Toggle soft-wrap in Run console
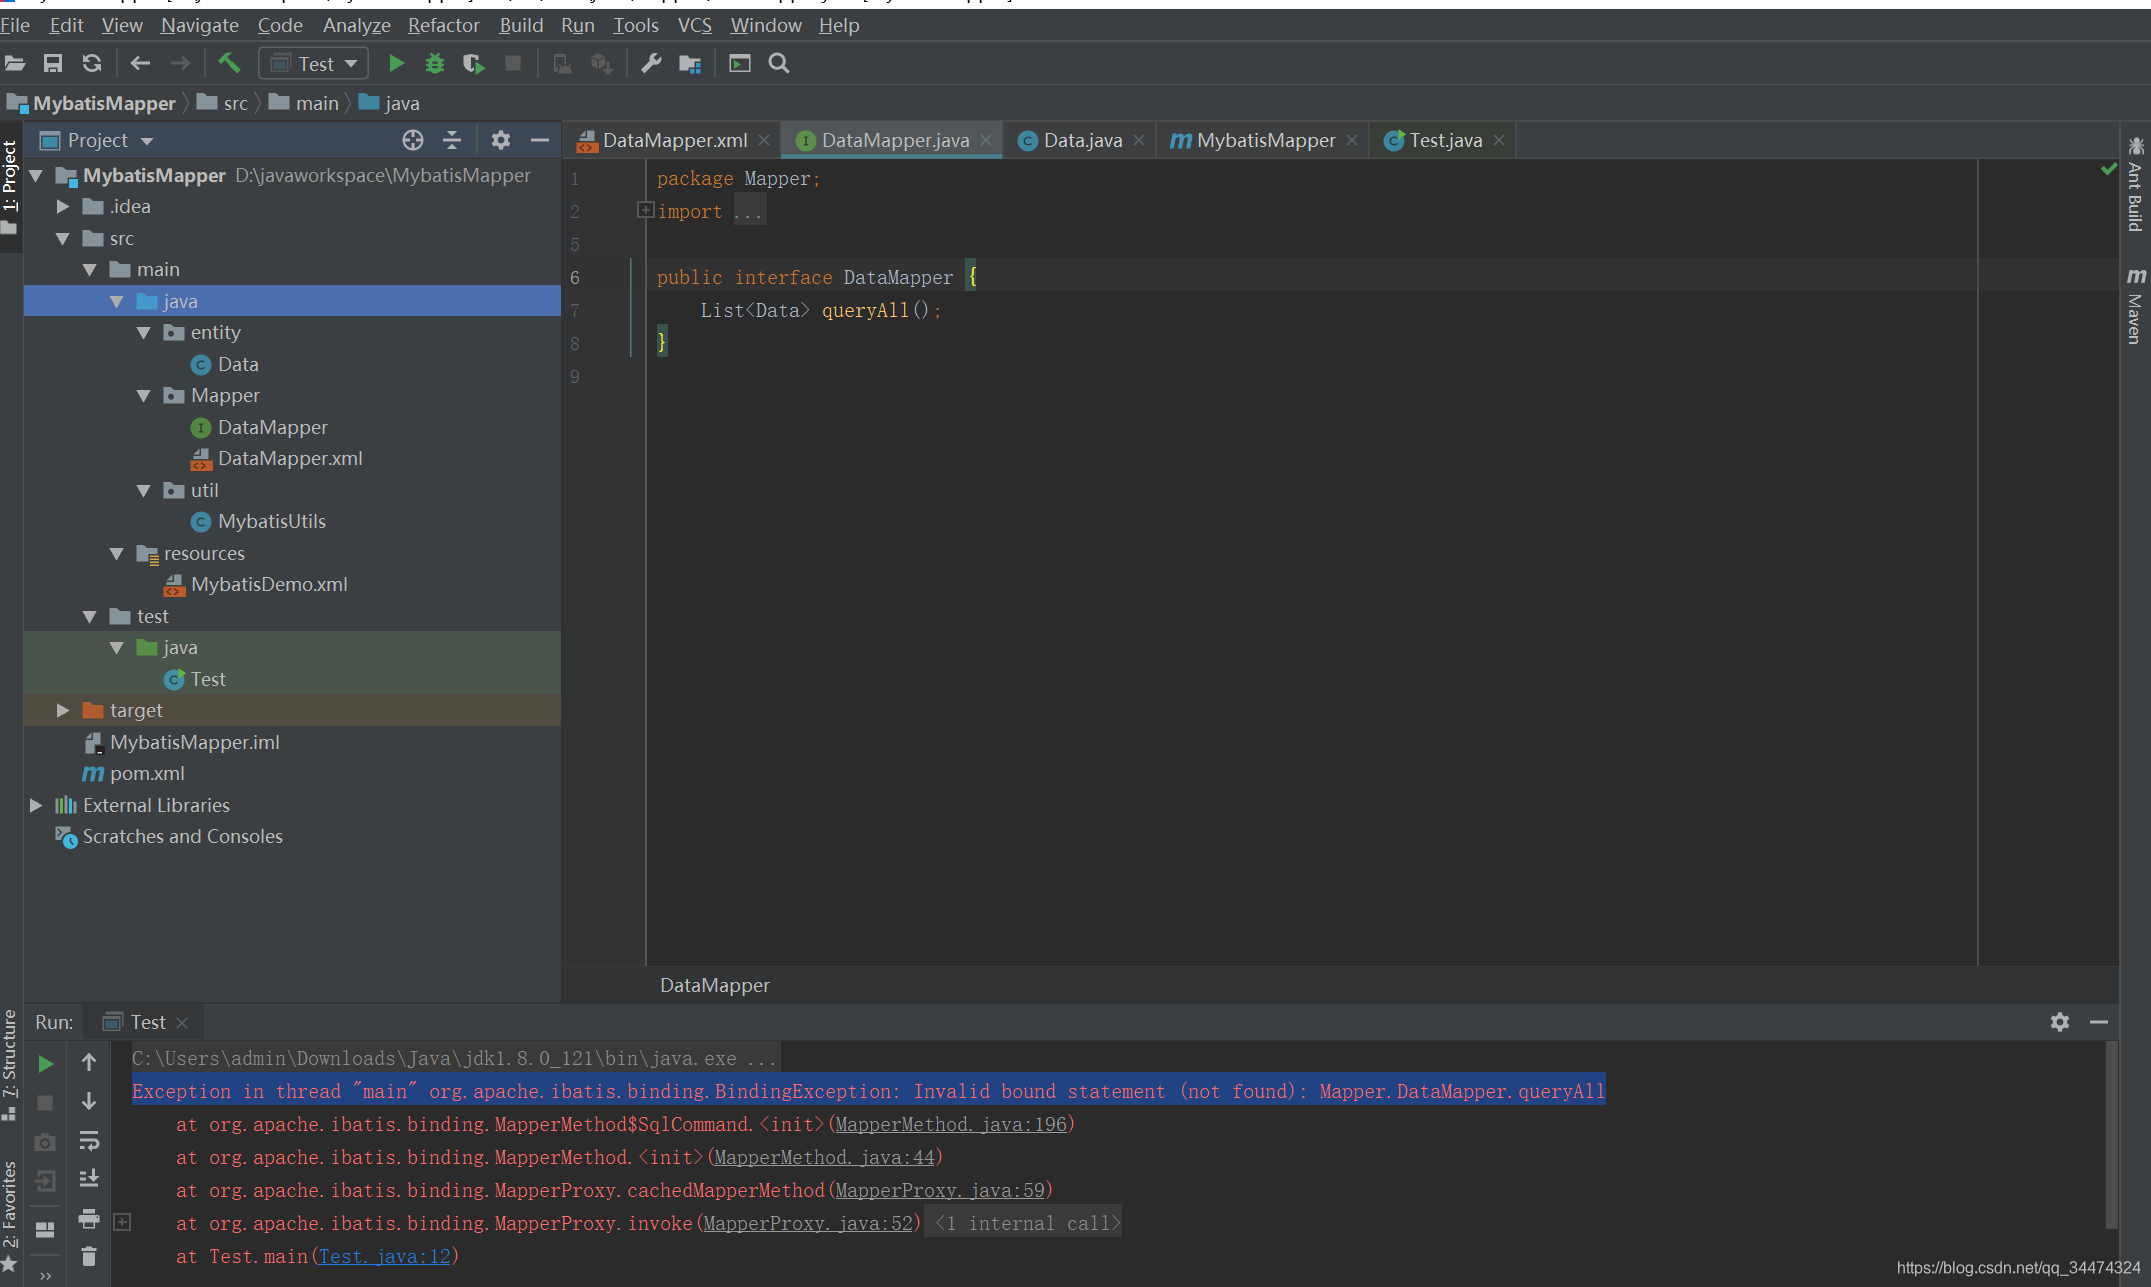 (89, 1140)
